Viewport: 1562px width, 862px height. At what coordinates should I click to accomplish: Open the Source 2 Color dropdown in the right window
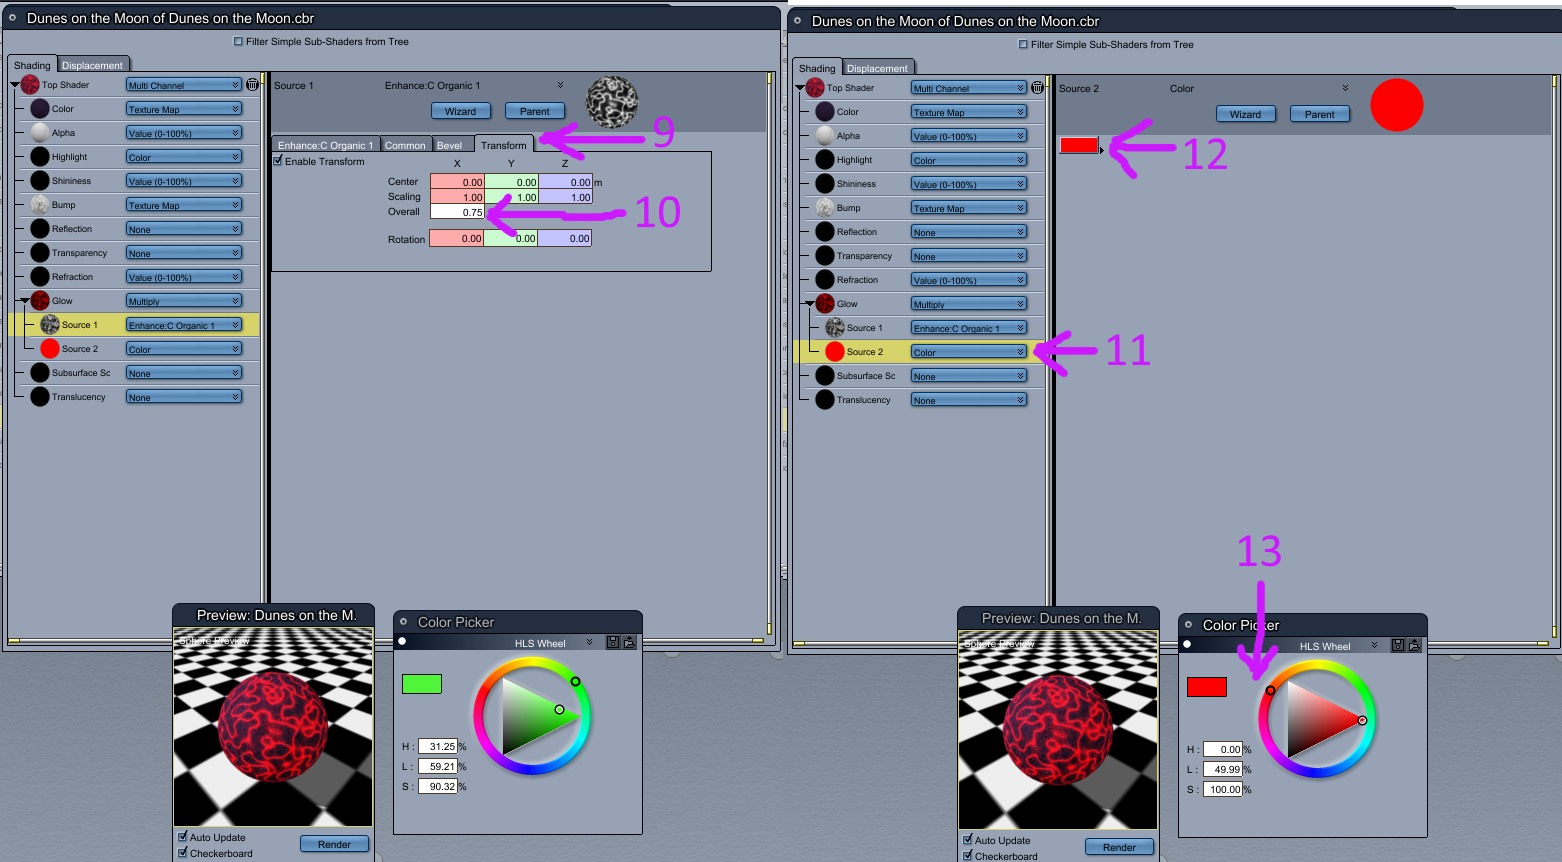(x=969, y=352)
